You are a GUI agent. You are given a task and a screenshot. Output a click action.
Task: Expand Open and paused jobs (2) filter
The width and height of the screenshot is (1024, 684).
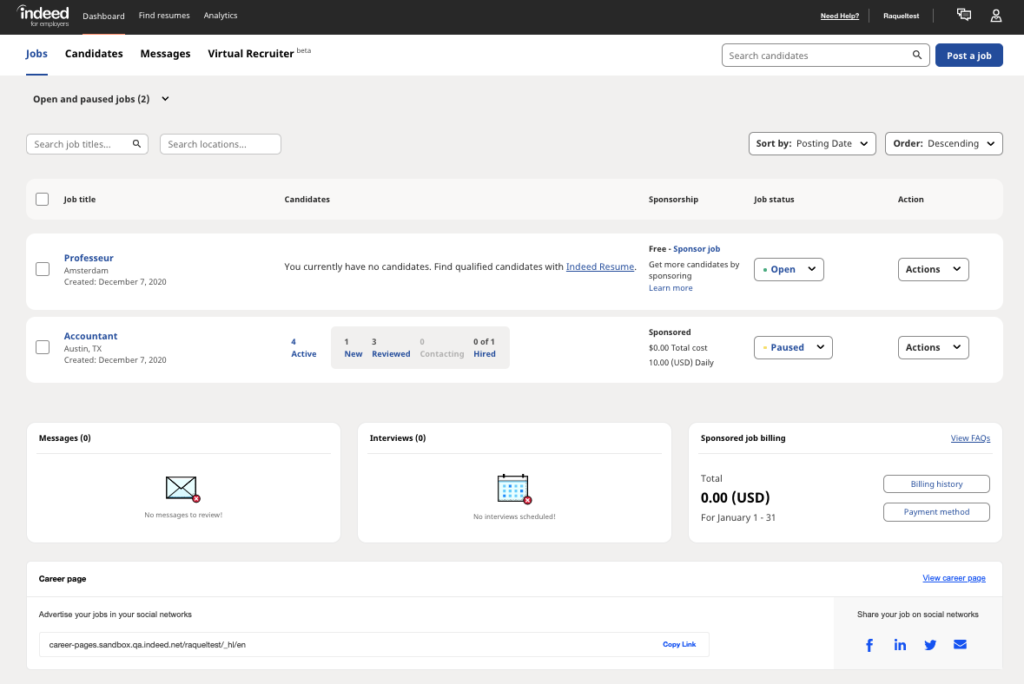point(101,99)
